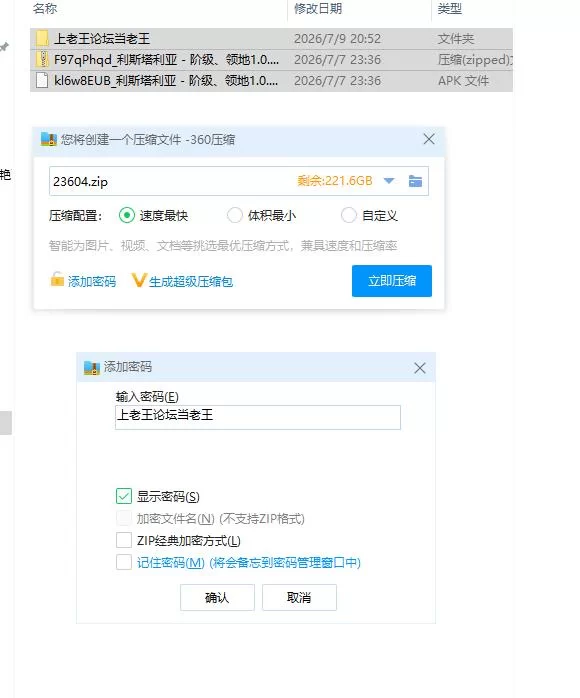Screen dimensions: 580x698
Task: Click the 剩余:221.6GB free space text
Action: [335, 181]
